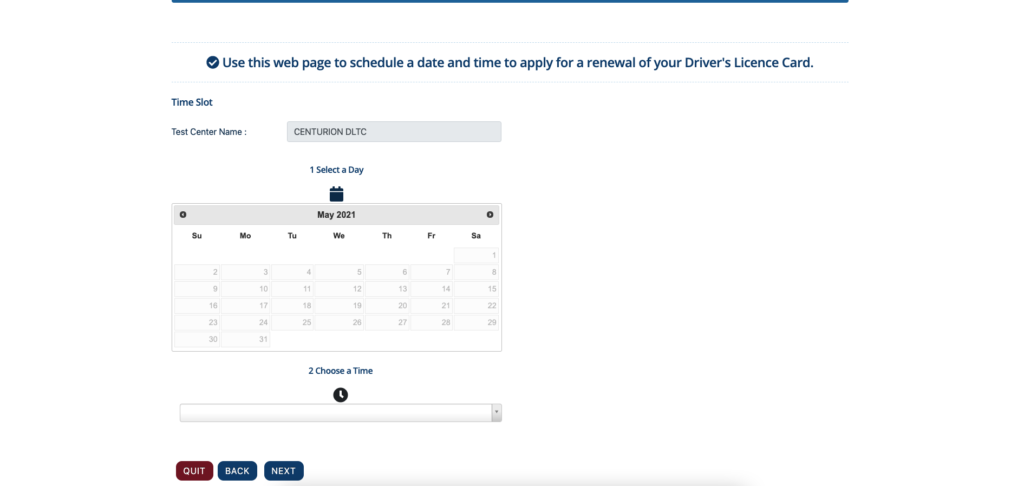Select May 15 on the calendar

pos(476,289)
